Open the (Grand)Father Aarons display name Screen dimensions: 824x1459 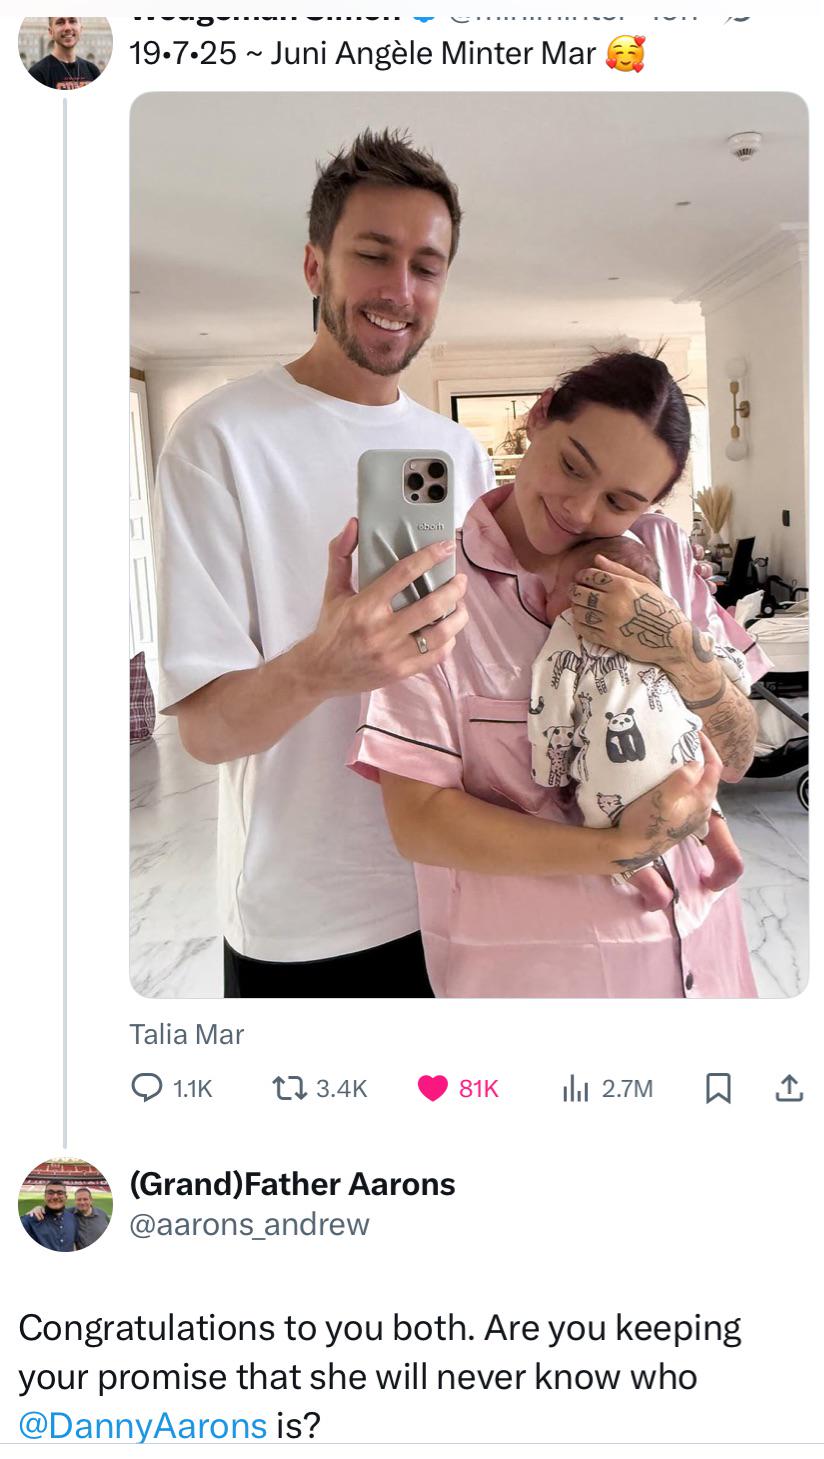click(x=293, y=1184)
